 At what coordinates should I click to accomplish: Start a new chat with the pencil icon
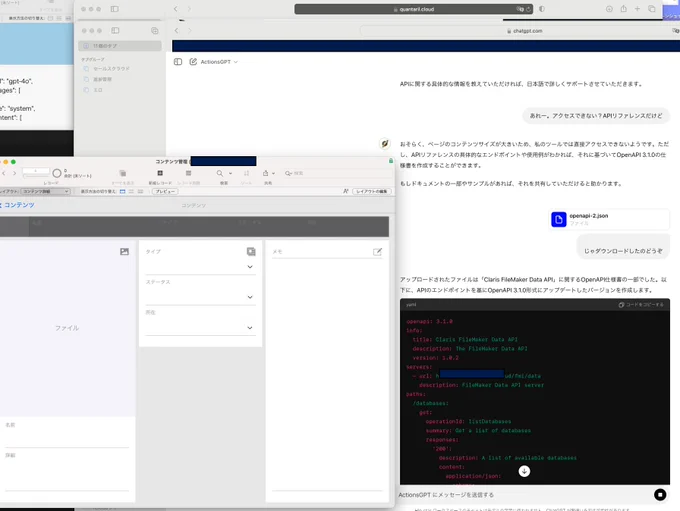[x=193, y=62]
